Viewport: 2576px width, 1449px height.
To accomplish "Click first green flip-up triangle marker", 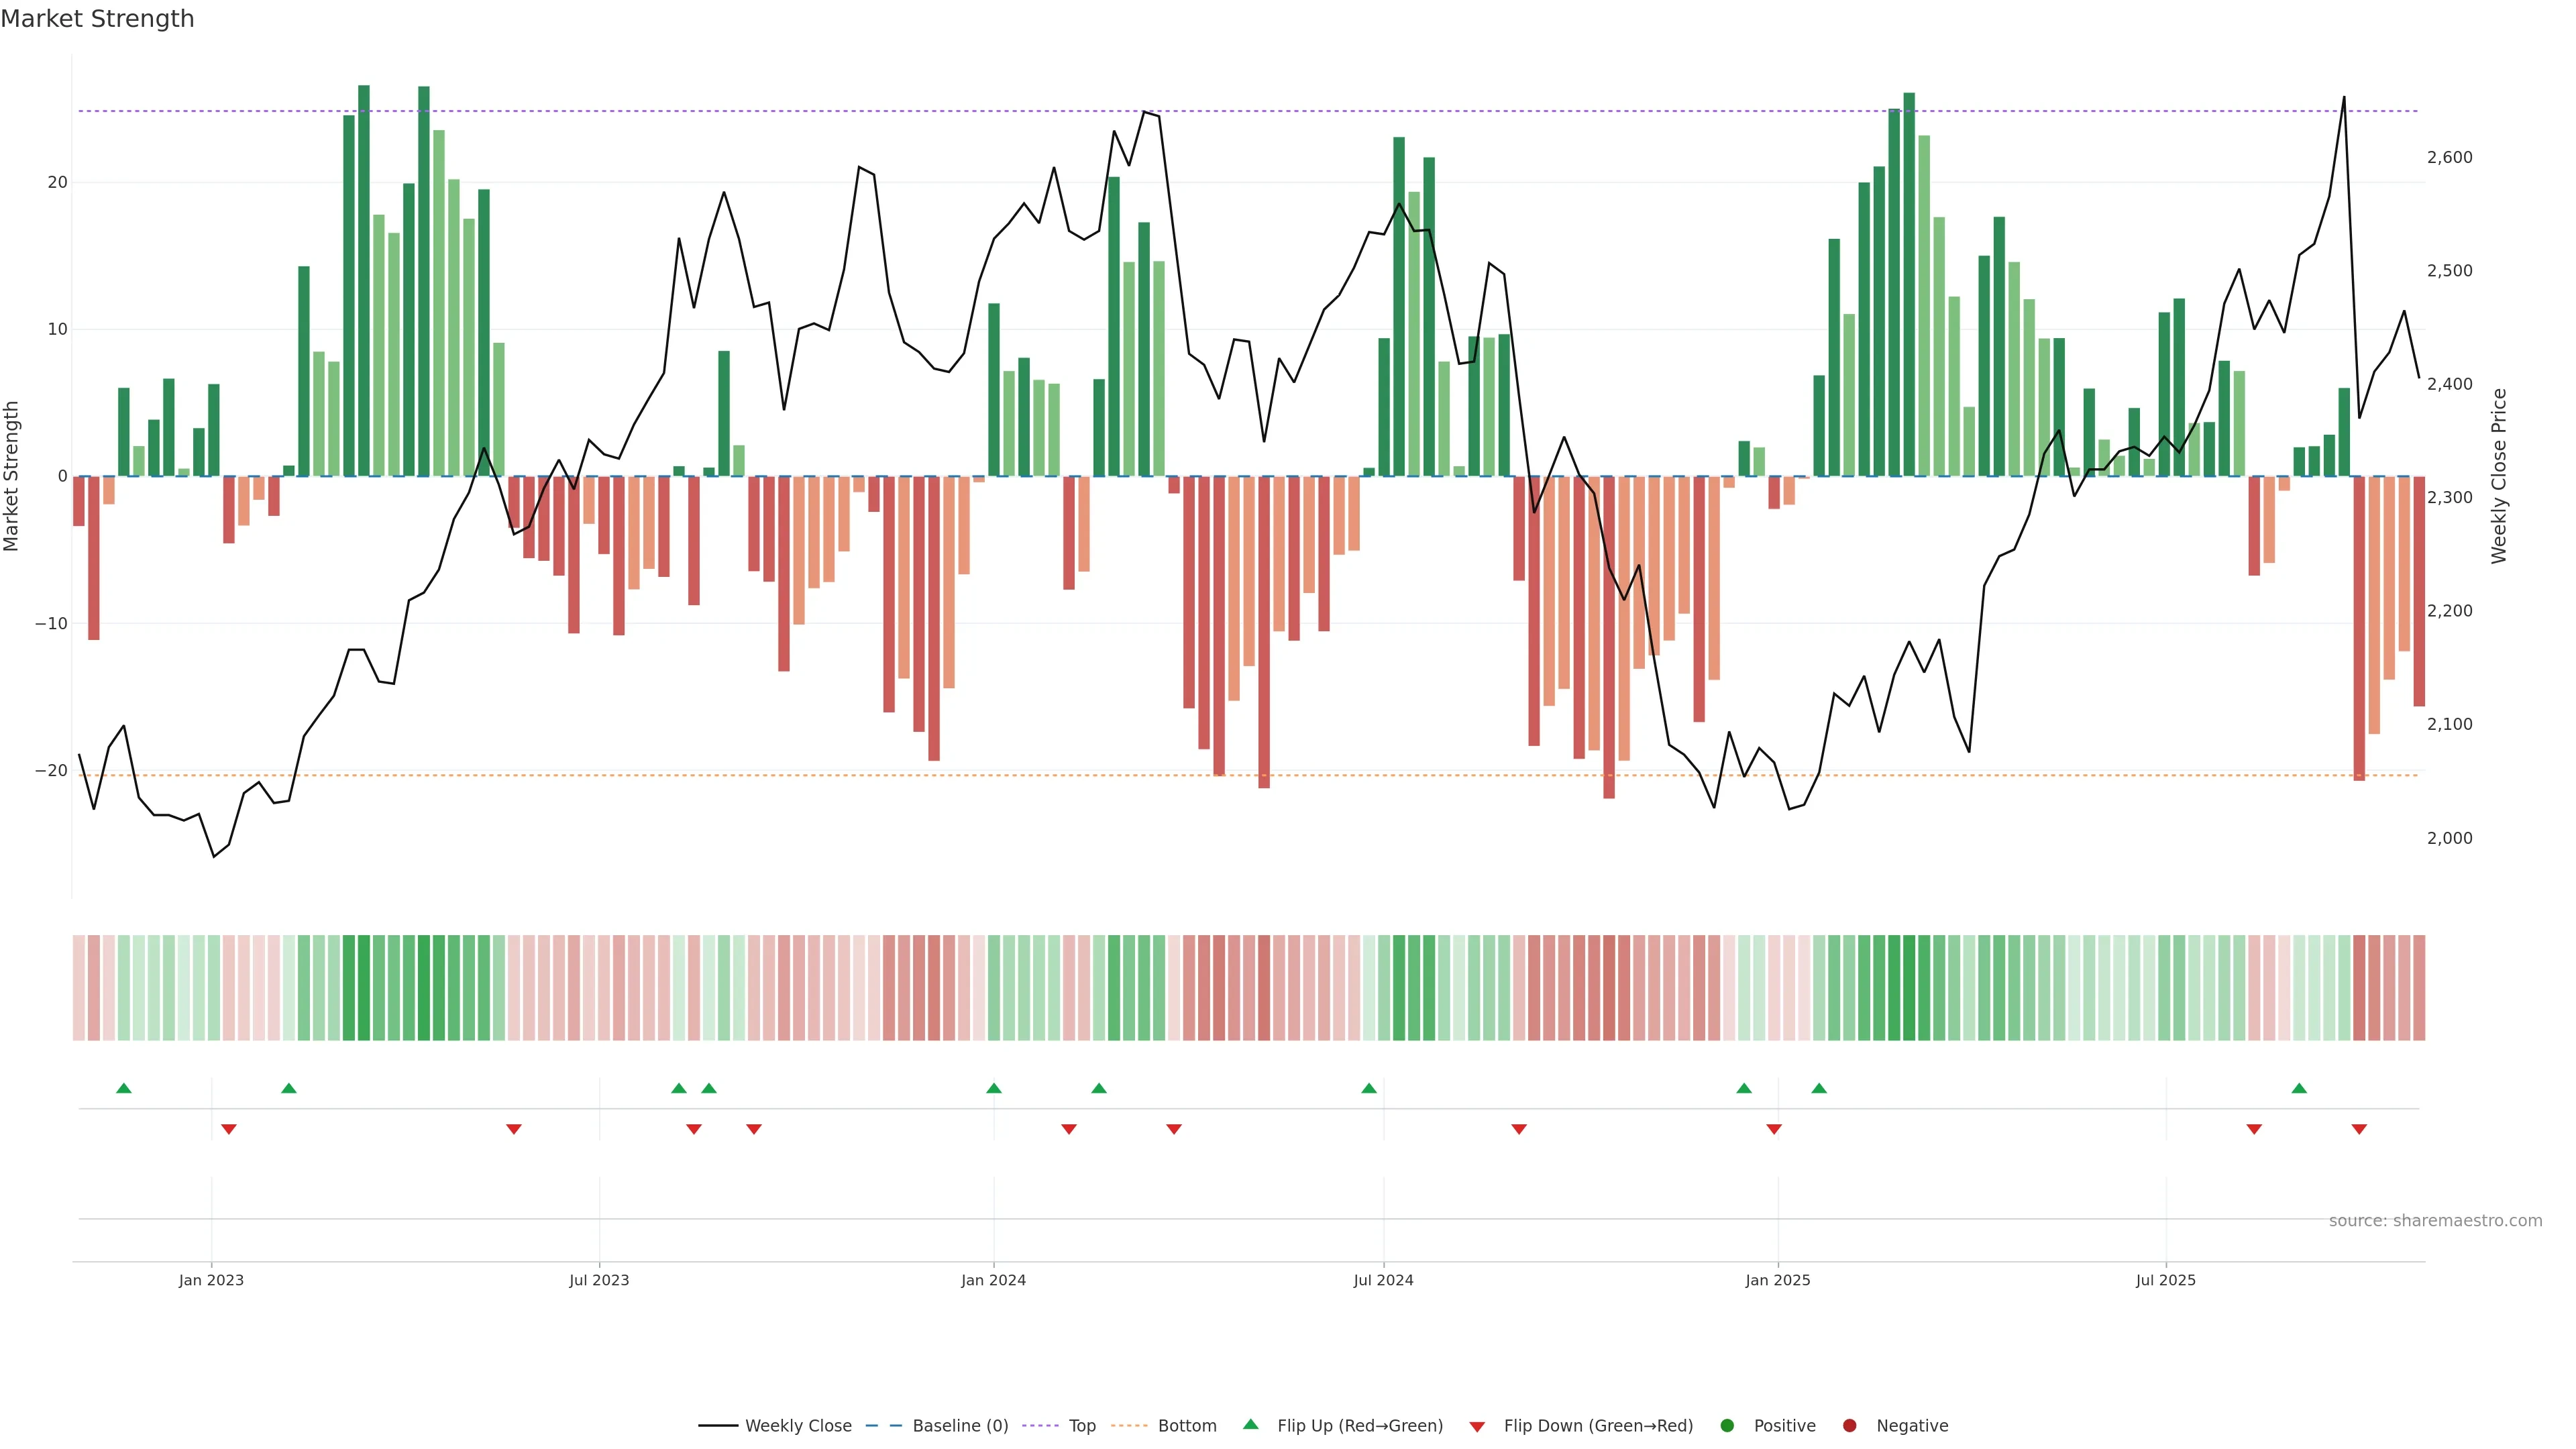I will point(124,1088).
